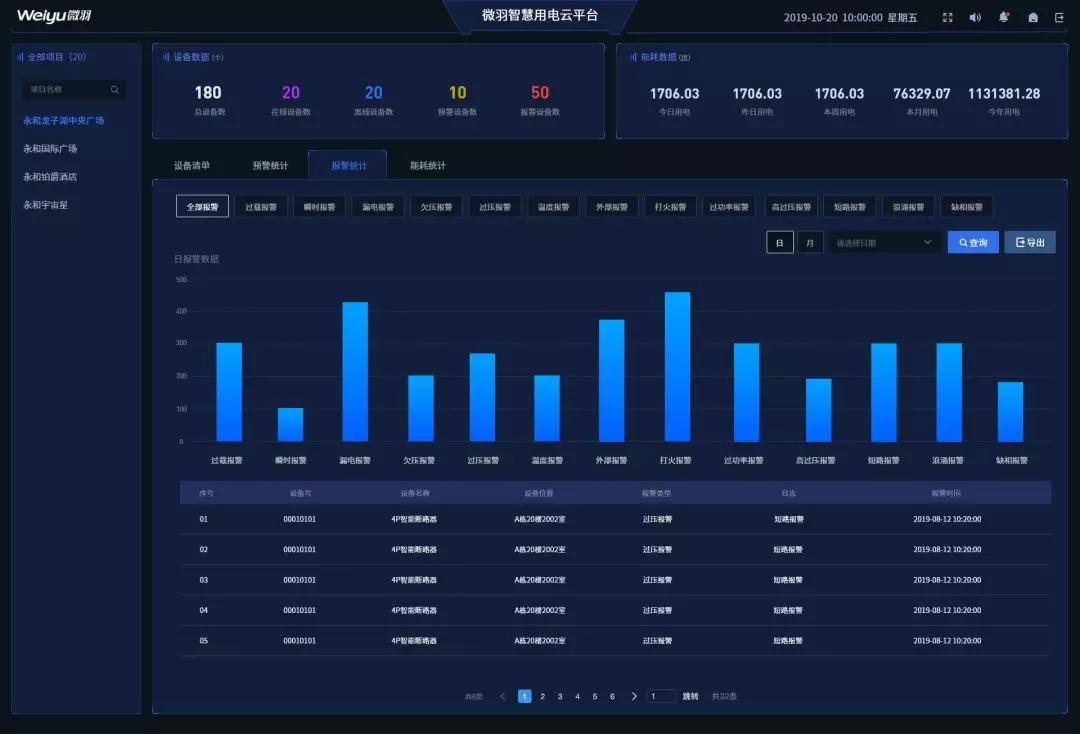Screen dimensions: 1080x734
Task: Toggle the 全部报警 filter
Action: pos(202,207)
